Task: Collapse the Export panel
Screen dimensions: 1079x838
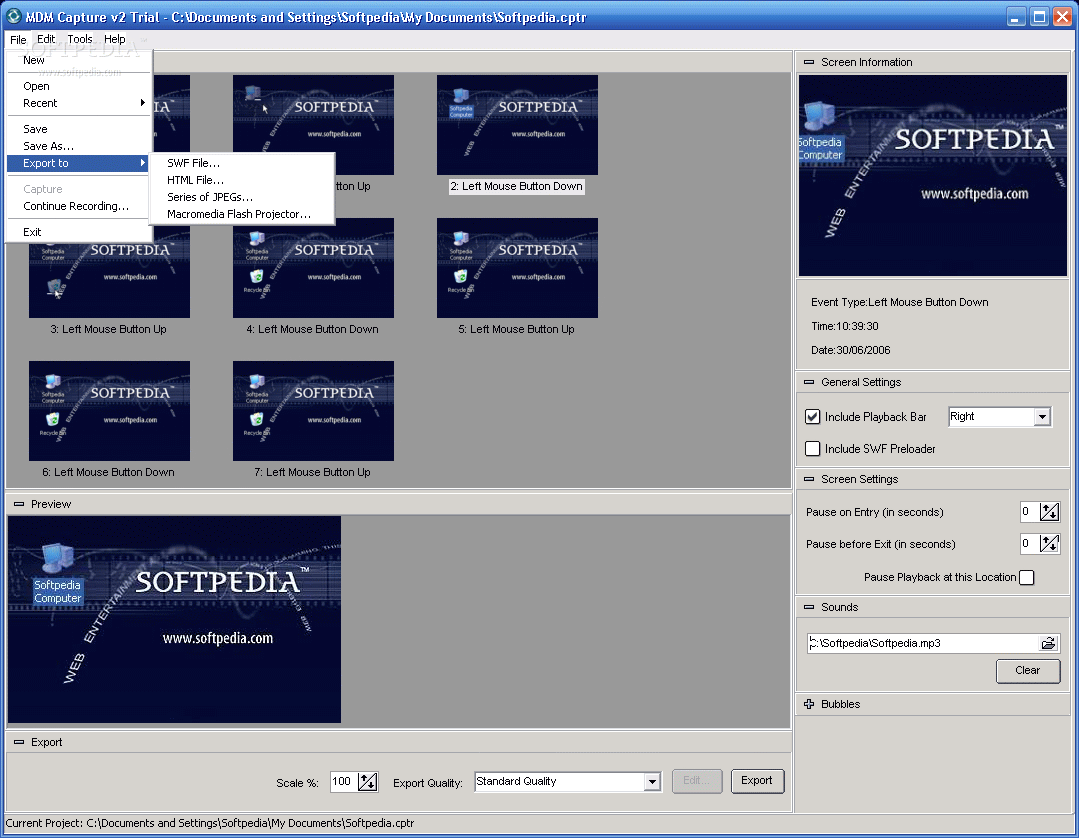Action: [x=19, y=742]
